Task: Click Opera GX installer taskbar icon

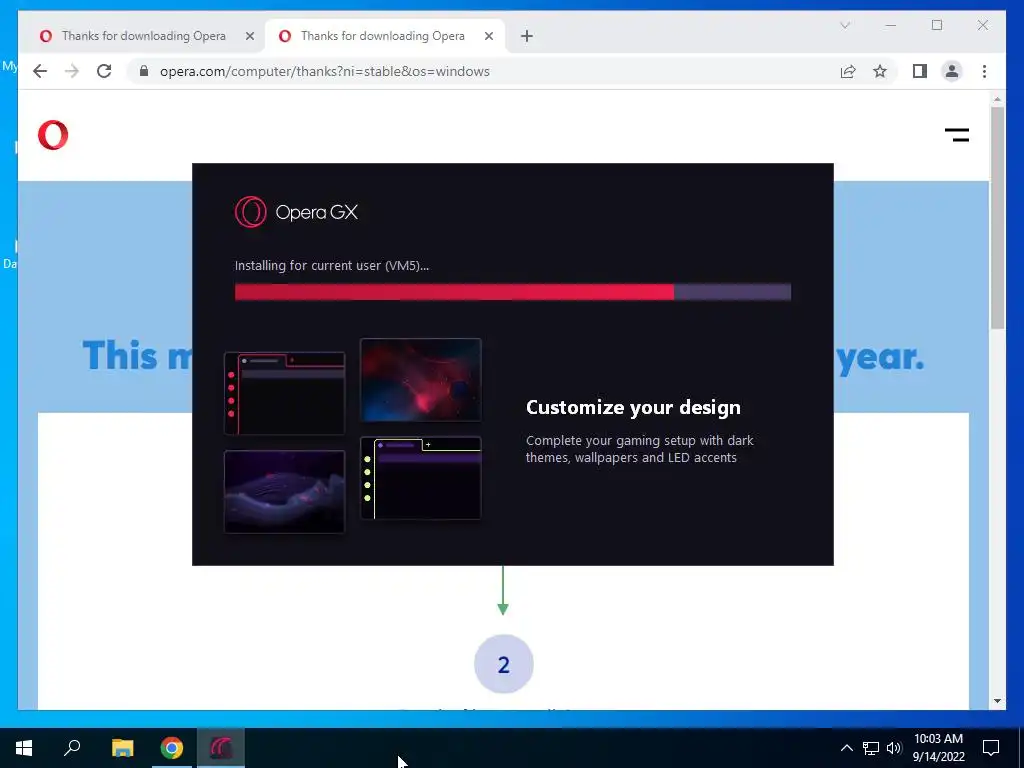Action: click(x=221, y=748)
